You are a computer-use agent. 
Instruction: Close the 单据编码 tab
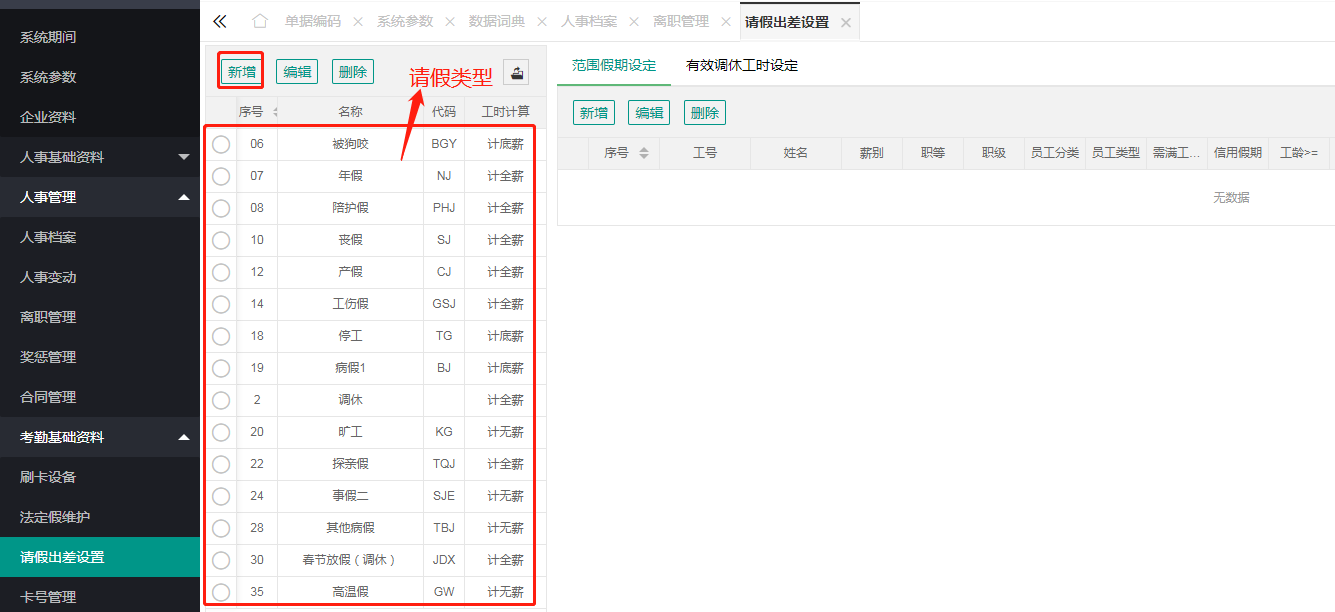click(358, 22)
